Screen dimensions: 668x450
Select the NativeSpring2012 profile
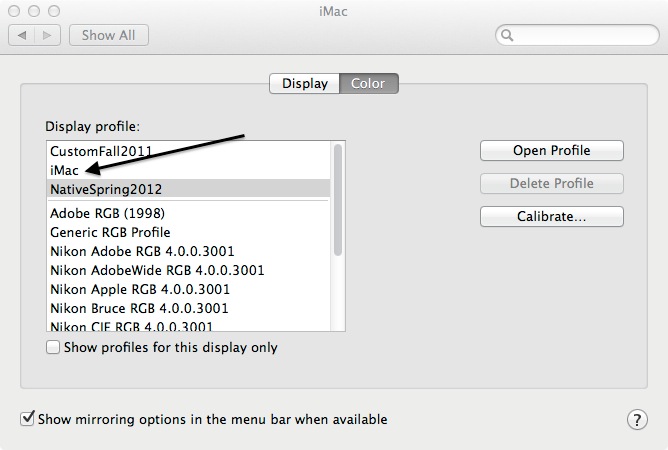[x=188, y=189]
